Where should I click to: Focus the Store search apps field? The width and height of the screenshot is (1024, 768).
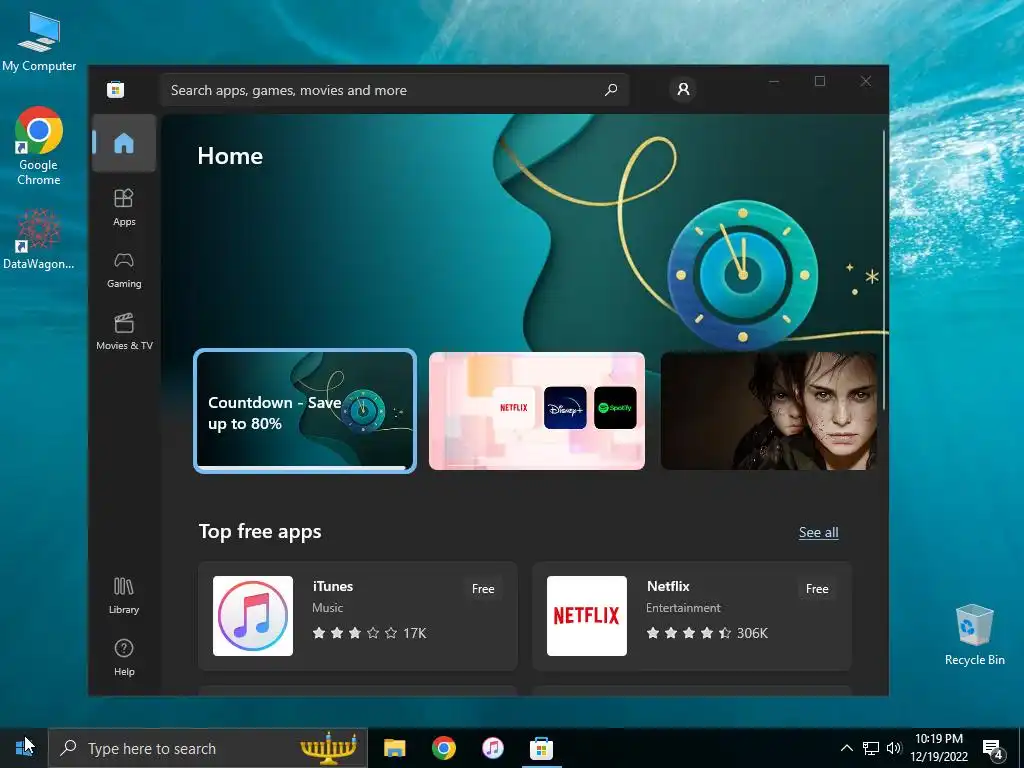[x=394, y=89]
